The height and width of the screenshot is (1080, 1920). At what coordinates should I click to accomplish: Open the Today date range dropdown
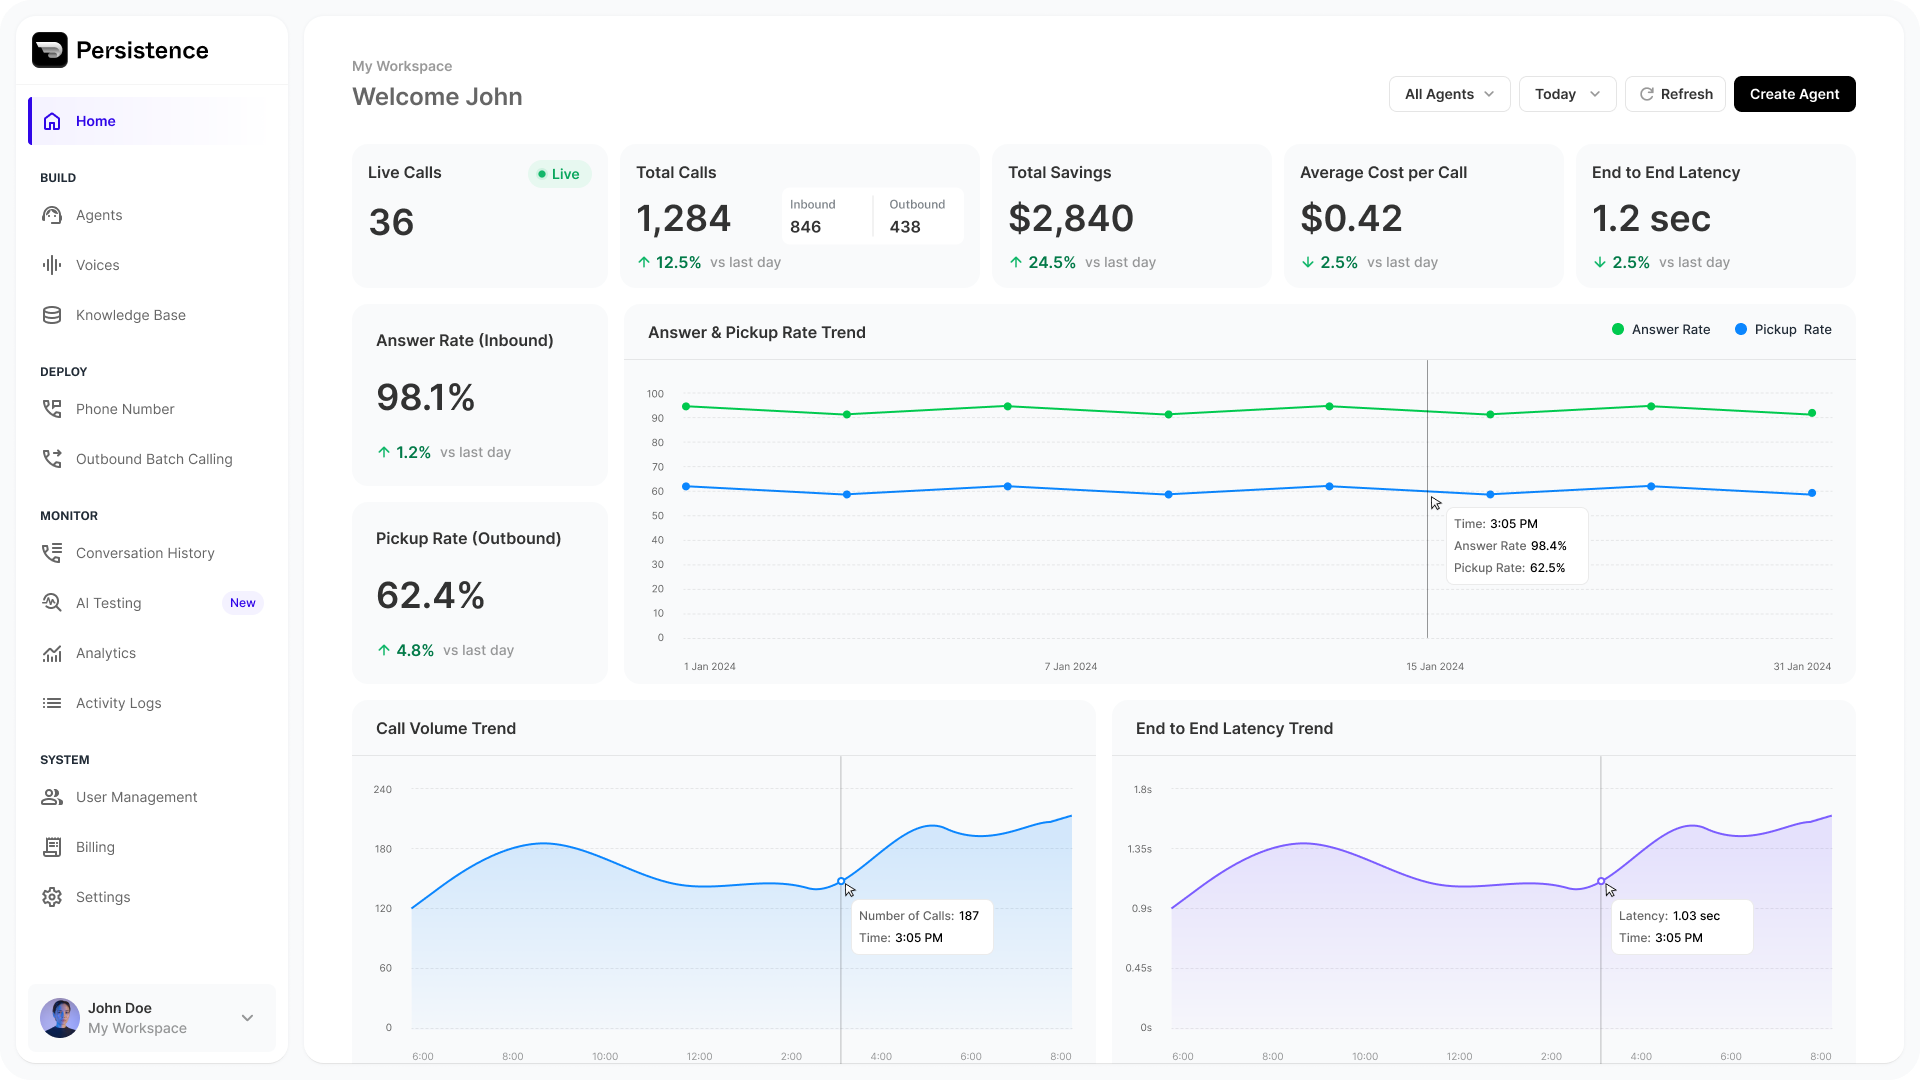tap(1567, 94)
